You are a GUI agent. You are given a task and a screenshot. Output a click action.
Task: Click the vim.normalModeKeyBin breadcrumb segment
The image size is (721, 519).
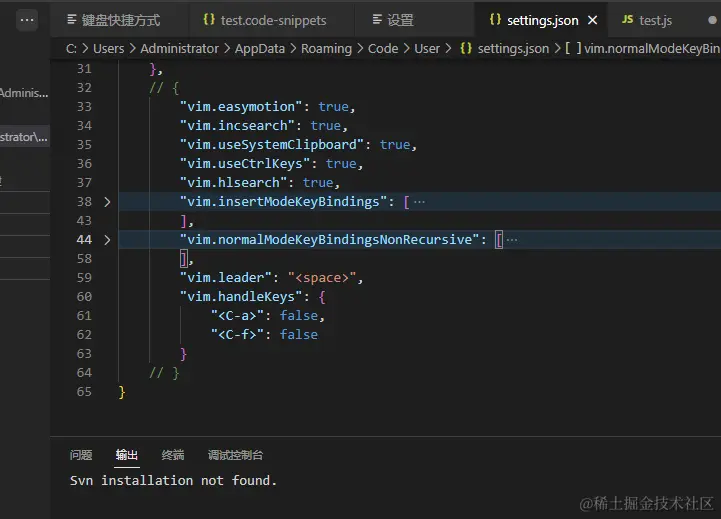(x=652, y=49)
